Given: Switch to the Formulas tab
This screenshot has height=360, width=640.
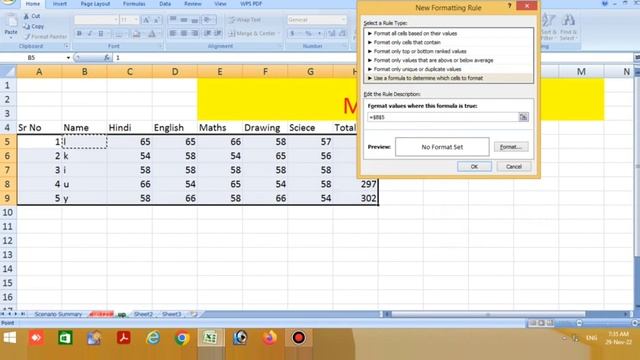Looking at the screenshot, I should (x=134, y=4).
